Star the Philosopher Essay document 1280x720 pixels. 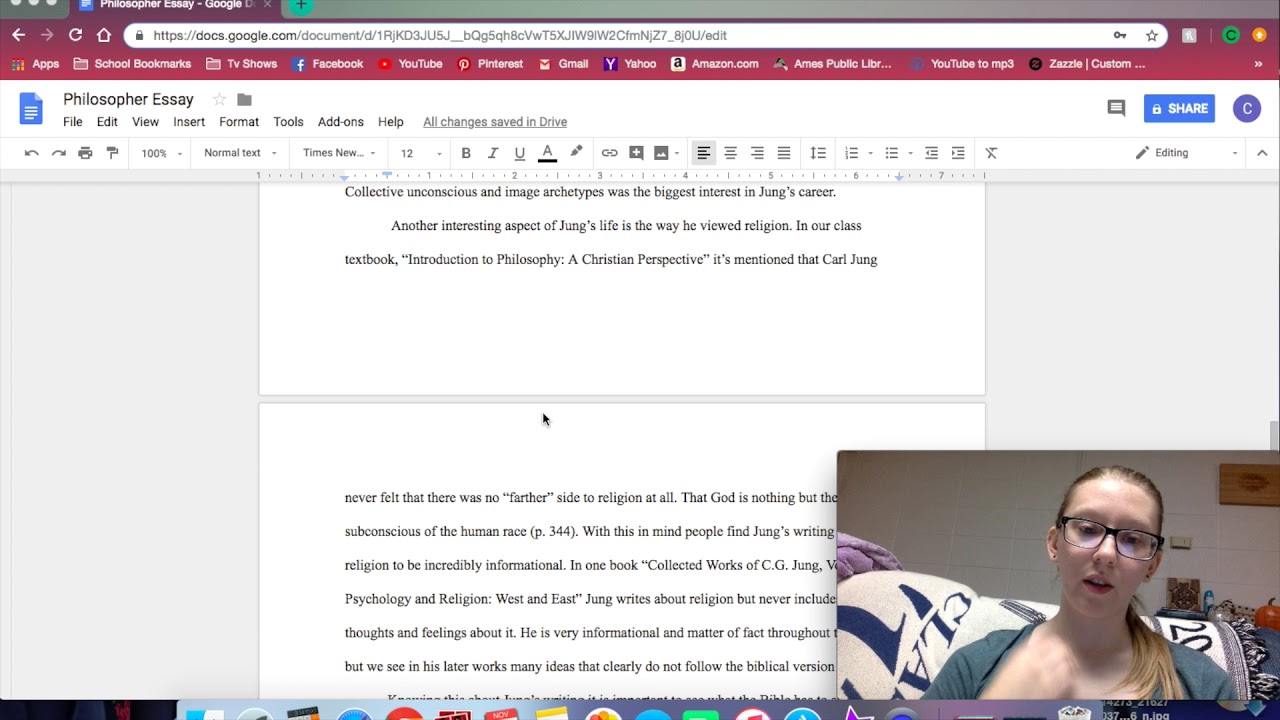(218, 100)
